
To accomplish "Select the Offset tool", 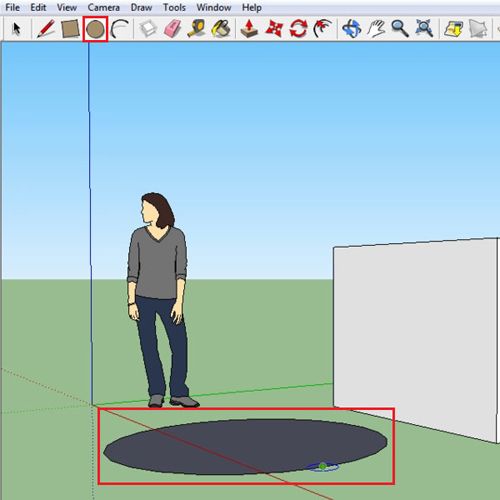I will 323,29.
